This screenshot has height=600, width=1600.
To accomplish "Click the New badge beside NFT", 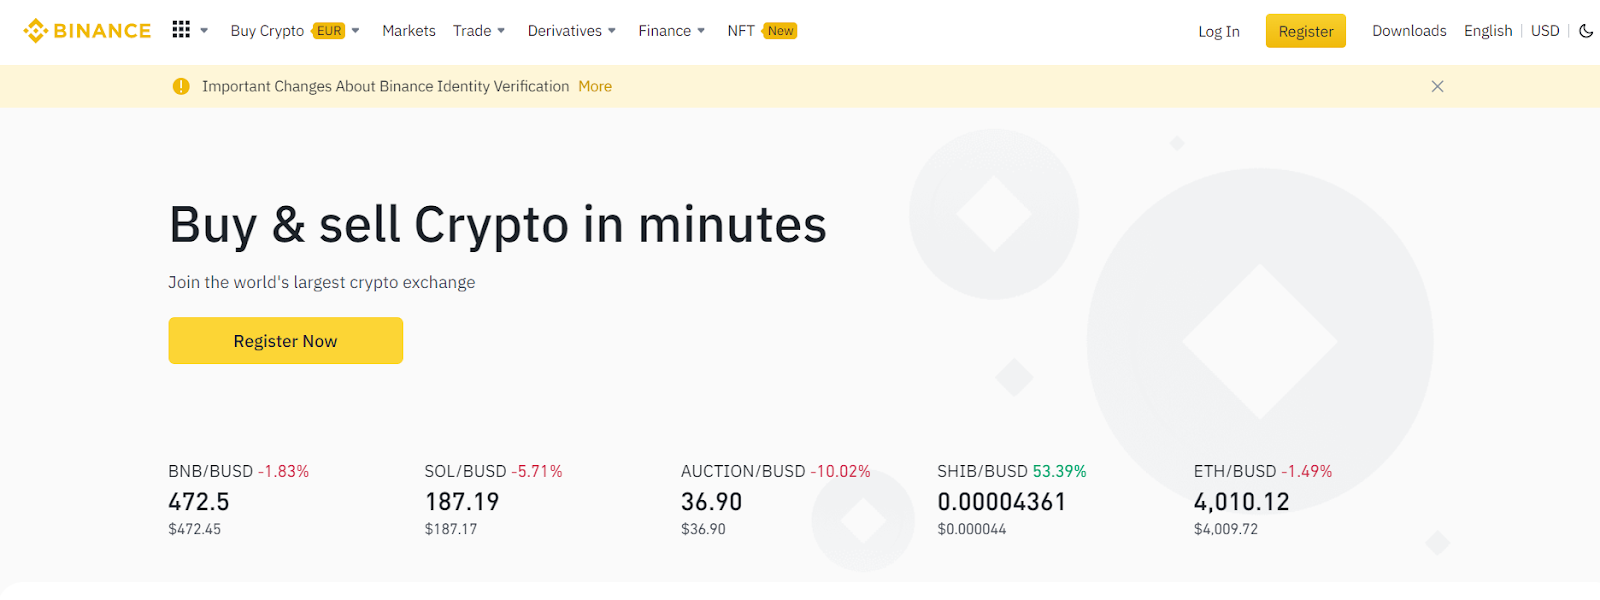I will tap(780, 31).
